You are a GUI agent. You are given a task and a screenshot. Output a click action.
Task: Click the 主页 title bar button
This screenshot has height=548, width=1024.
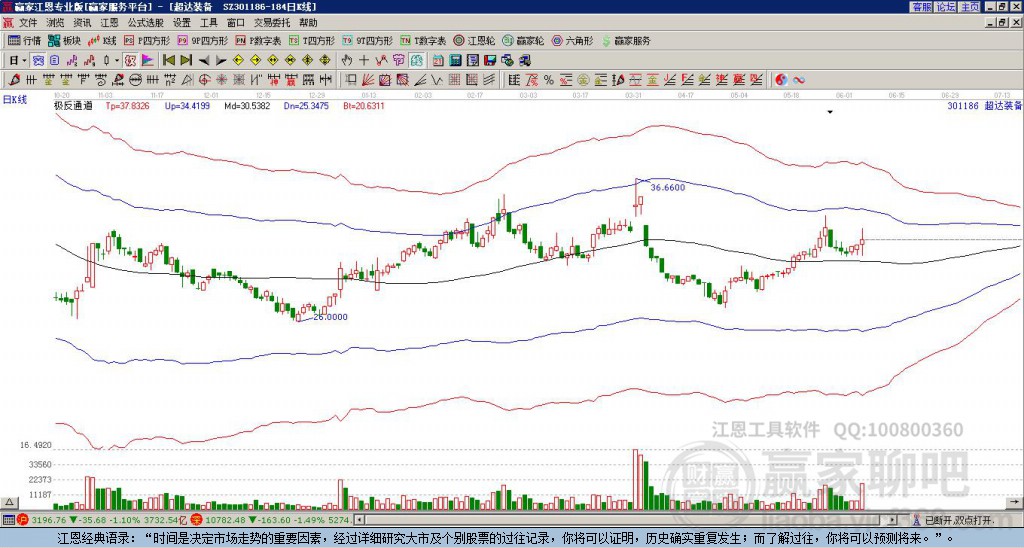pyautogui.click(x=970, y=7)
